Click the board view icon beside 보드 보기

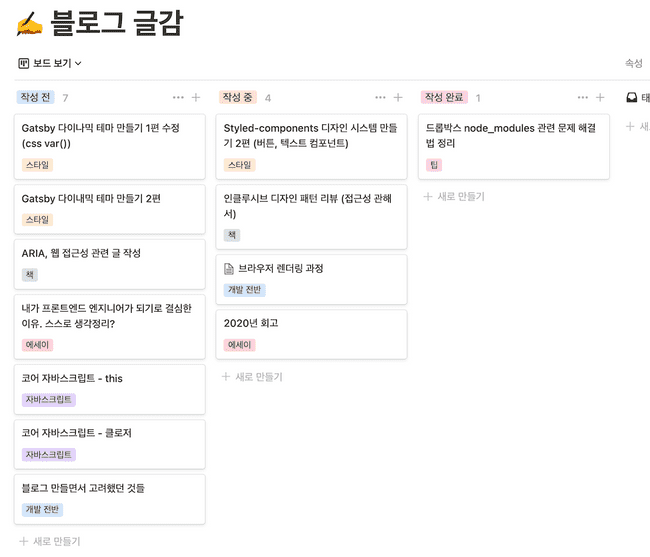click(24, 63)
